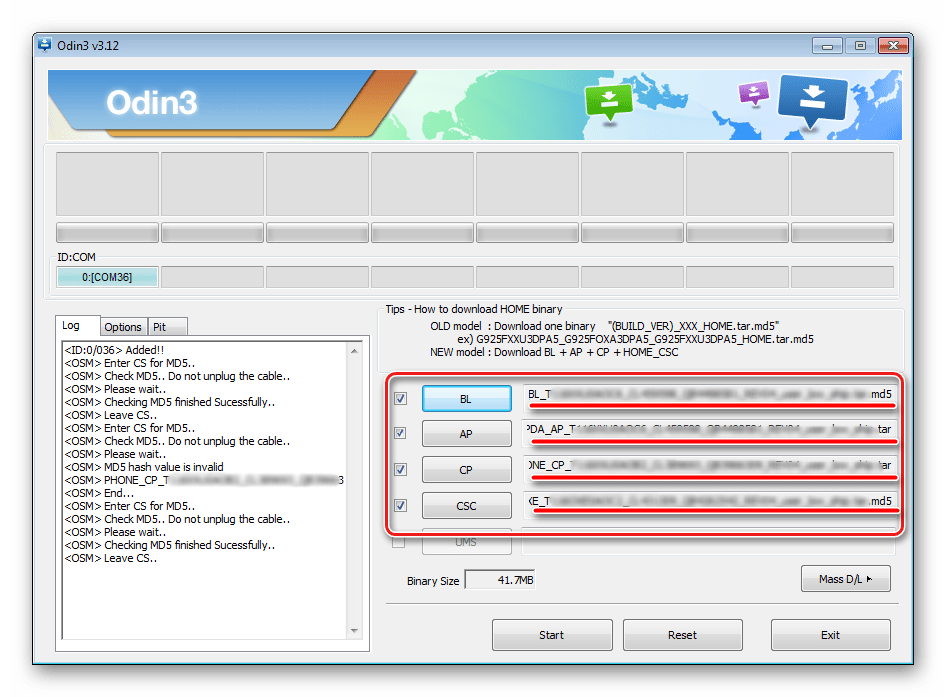This screenshot has width=946, height=697.
Task: Uncheck the BL file checkbox
Action: point(400,398)
